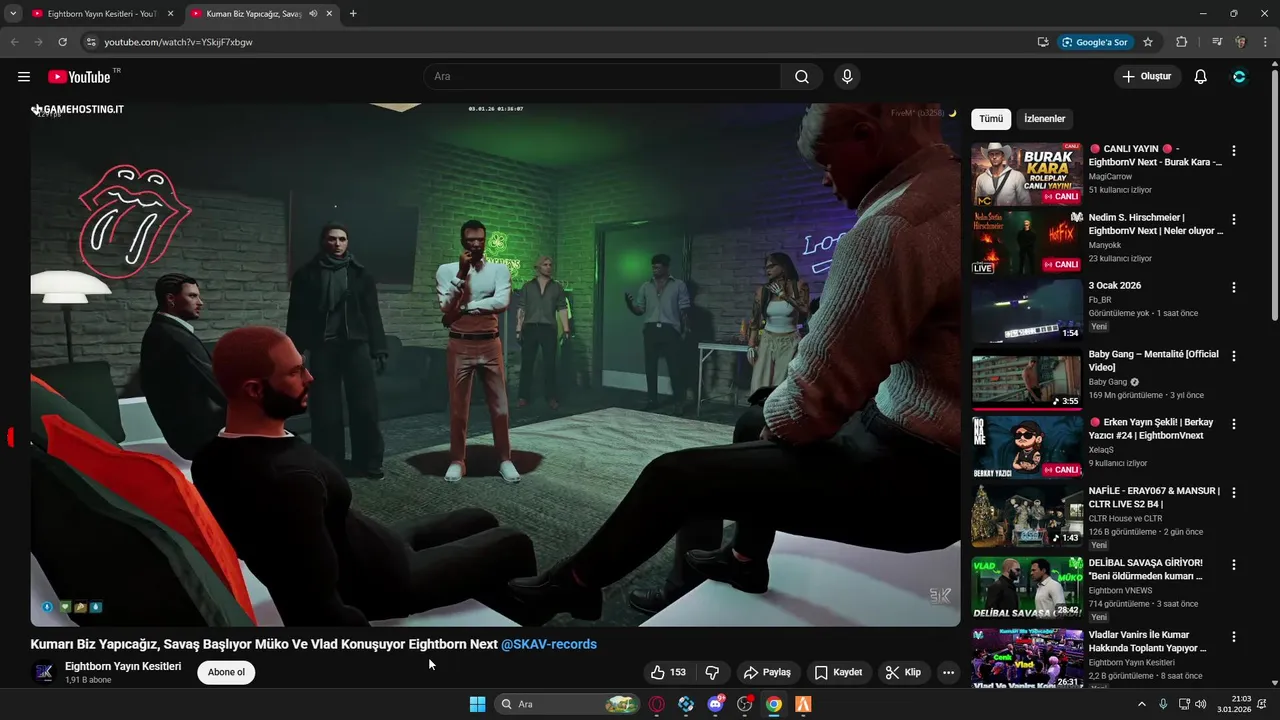1280x720 pixels.
Task: Open a new browser tab
Action: 353,14
